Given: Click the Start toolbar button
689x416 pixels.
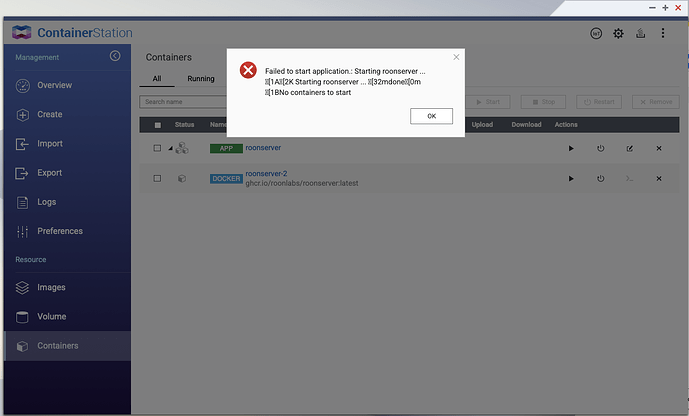Looking at the screenshot, I should pyautogui.click(x=488, y=102).
